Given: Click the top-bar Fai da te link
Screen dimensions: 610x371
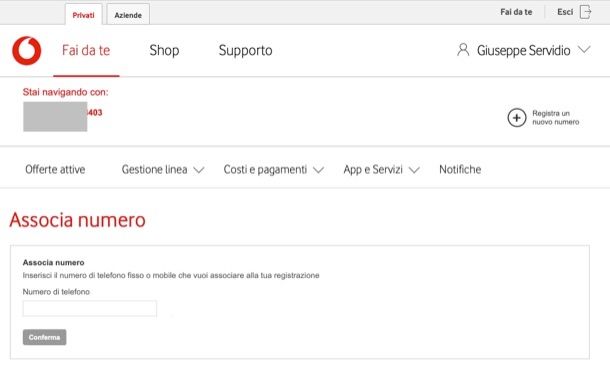Looking at the screenshot, I should click(516, 12).
